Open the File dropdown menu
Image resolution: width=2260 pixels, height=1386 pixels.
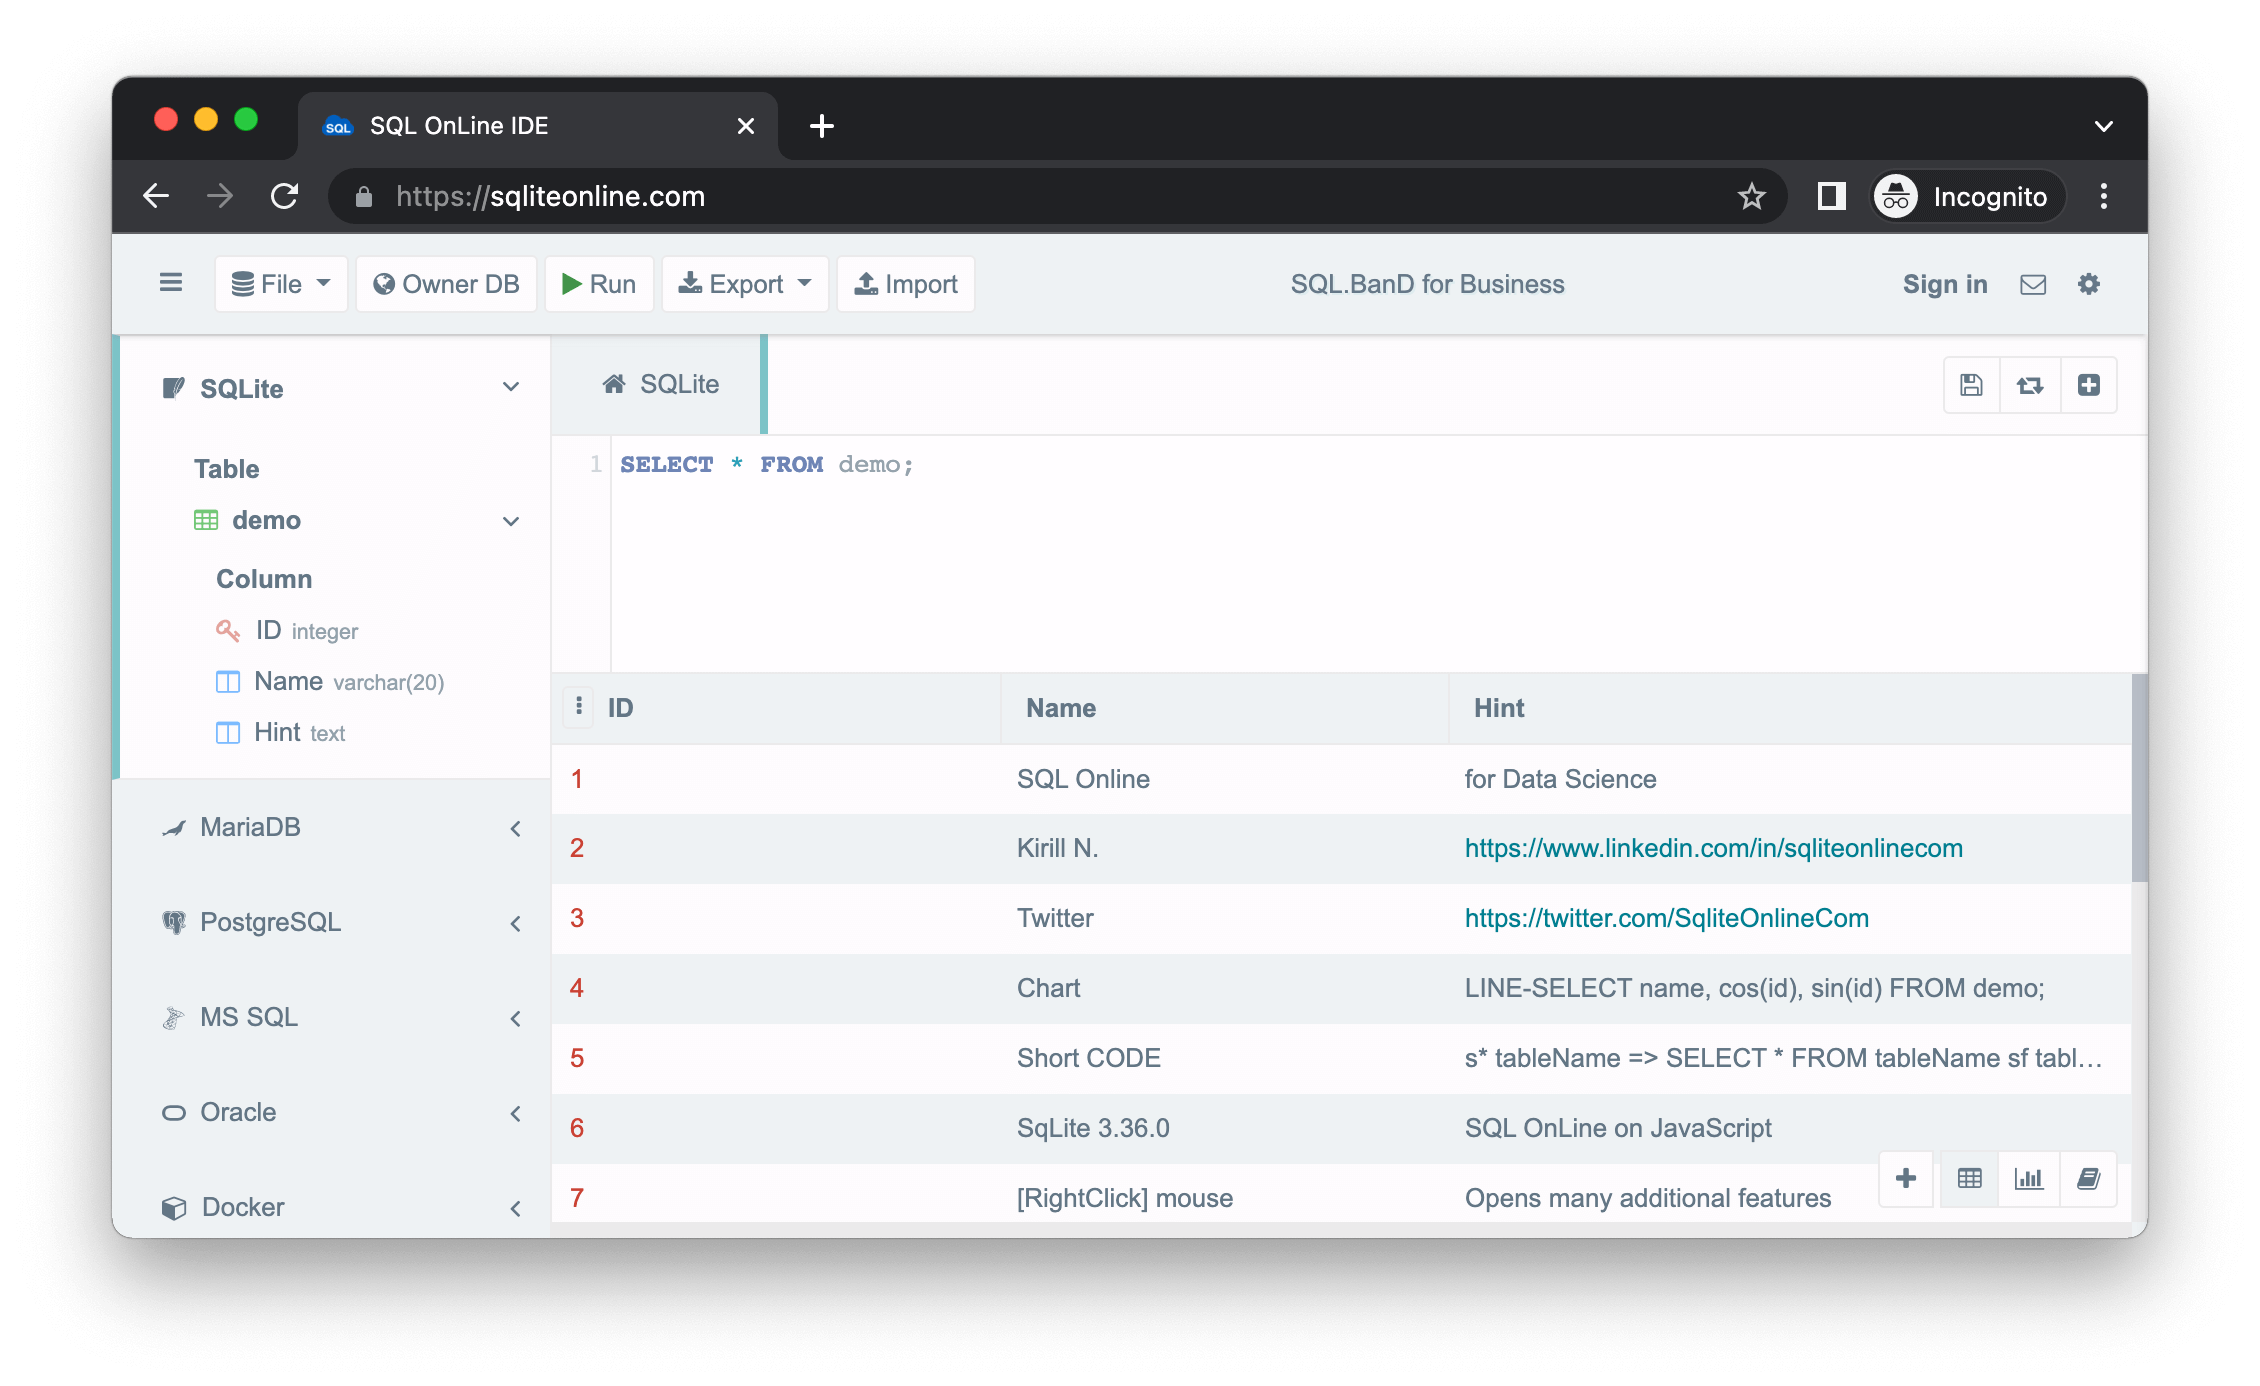281,284
